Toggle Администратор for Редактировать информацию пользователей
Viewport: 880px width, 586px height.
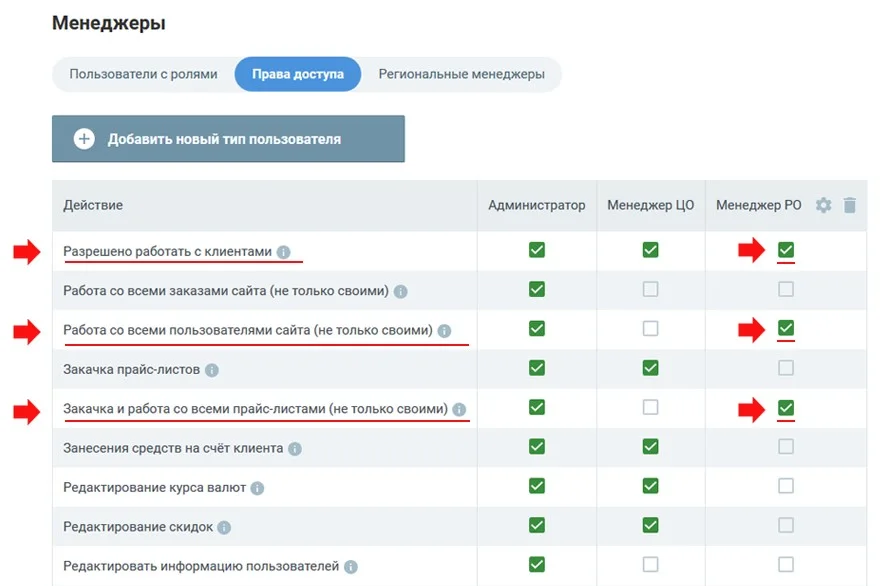click(x=537, y=564)
